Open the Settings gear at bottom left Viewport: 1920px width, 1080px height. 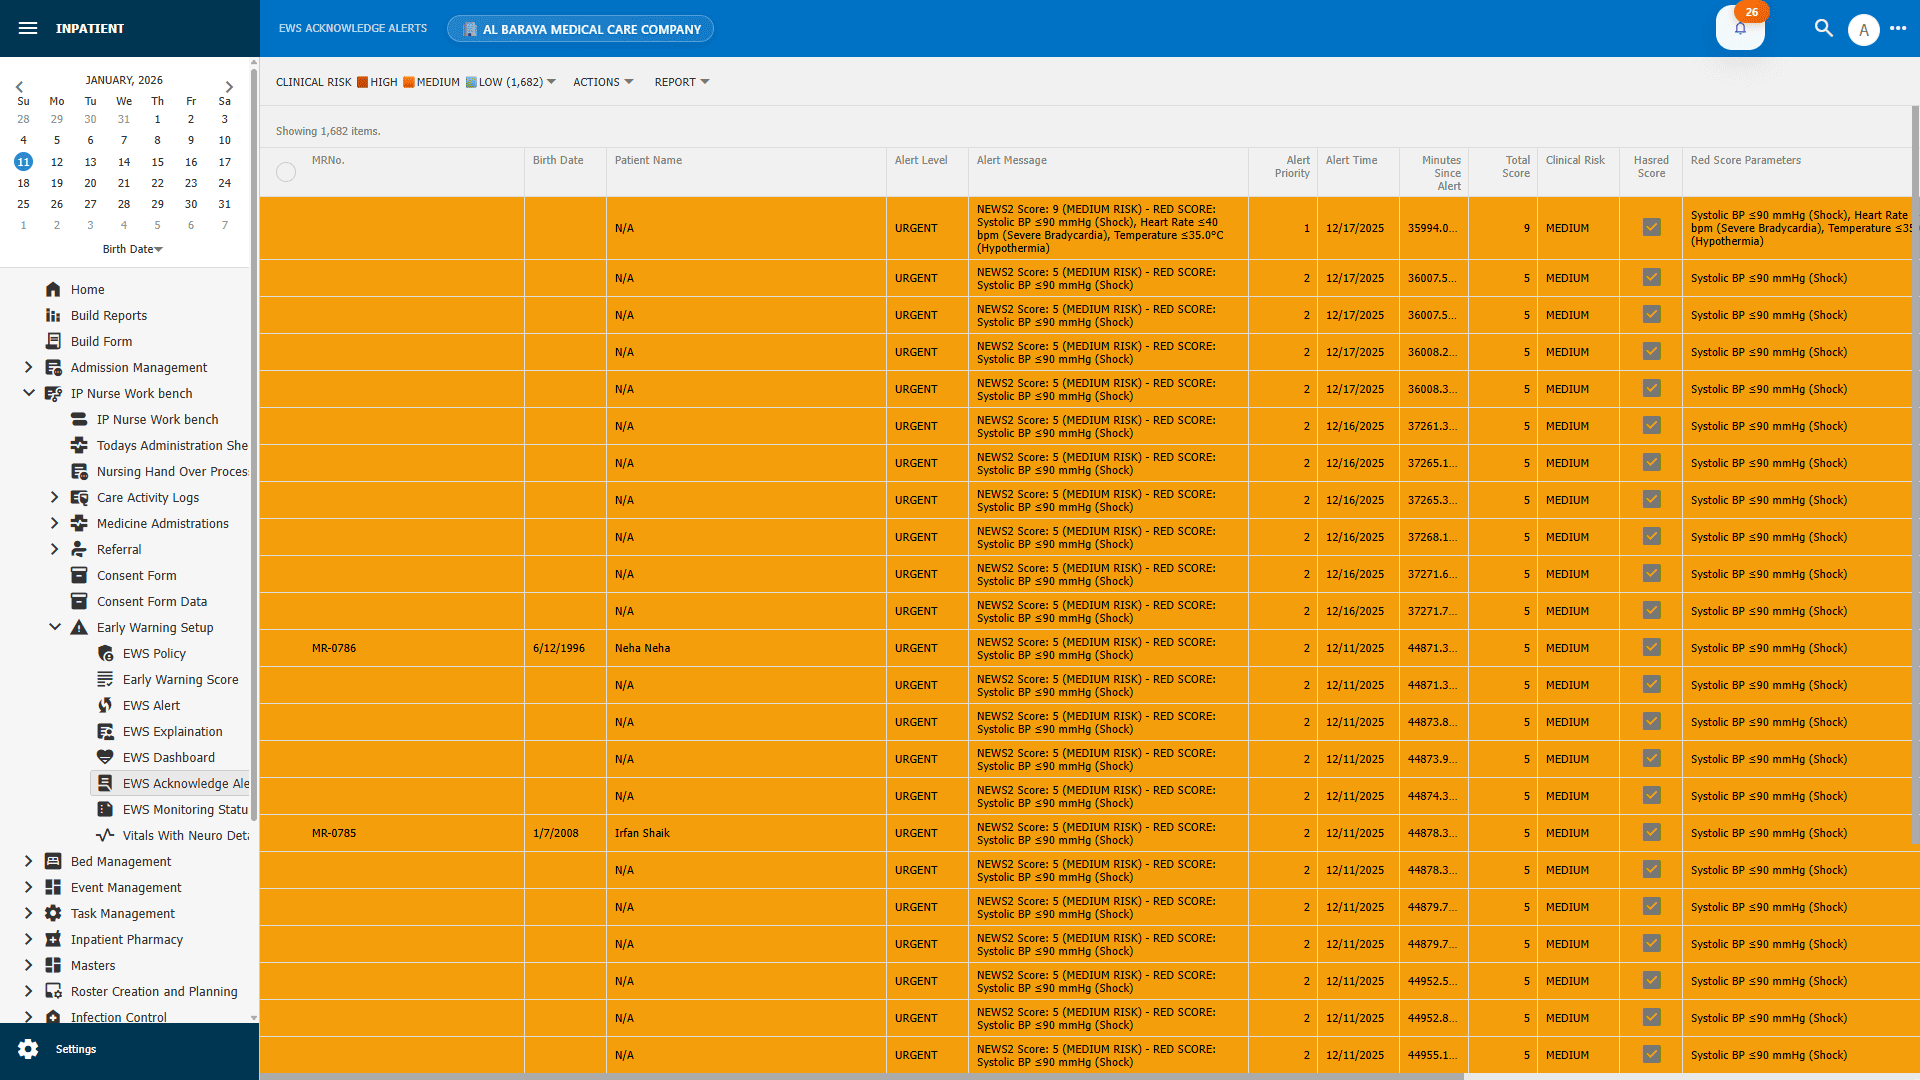pyautogui.click(x=30, y=1048)
